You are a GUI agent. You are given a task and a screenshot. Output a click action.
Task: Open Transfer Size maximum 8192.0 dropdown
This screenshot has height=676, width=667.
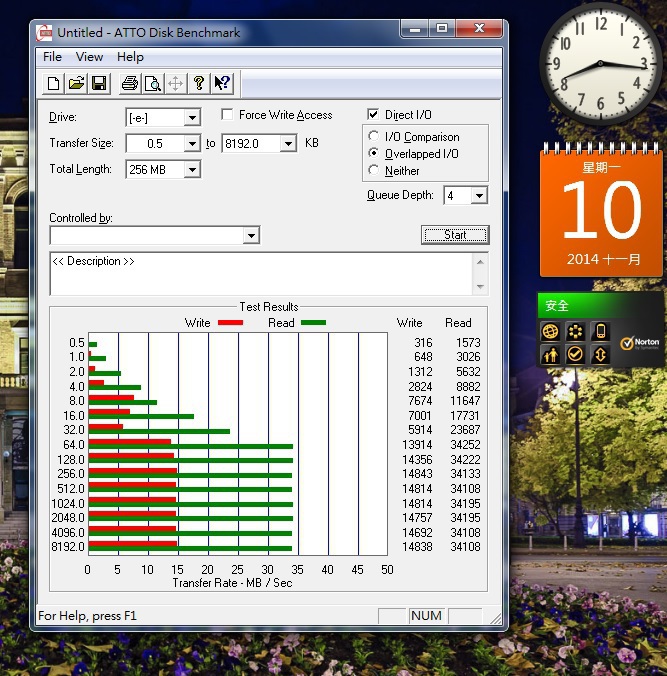point(288,143)
